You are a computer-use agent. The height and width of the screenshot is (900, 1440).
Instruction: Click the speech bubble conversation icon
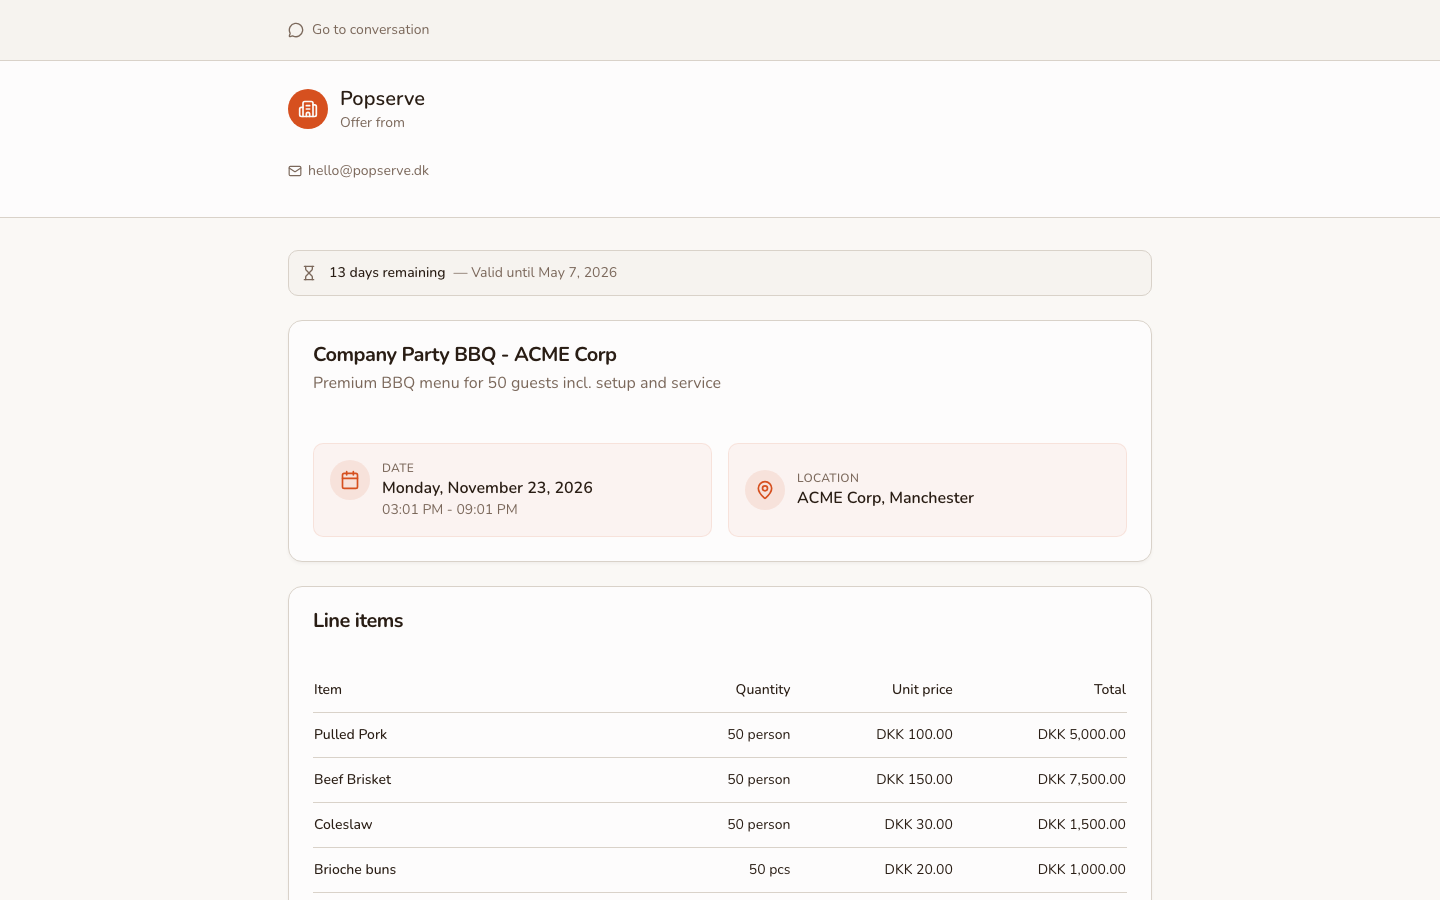coord(295,30)
